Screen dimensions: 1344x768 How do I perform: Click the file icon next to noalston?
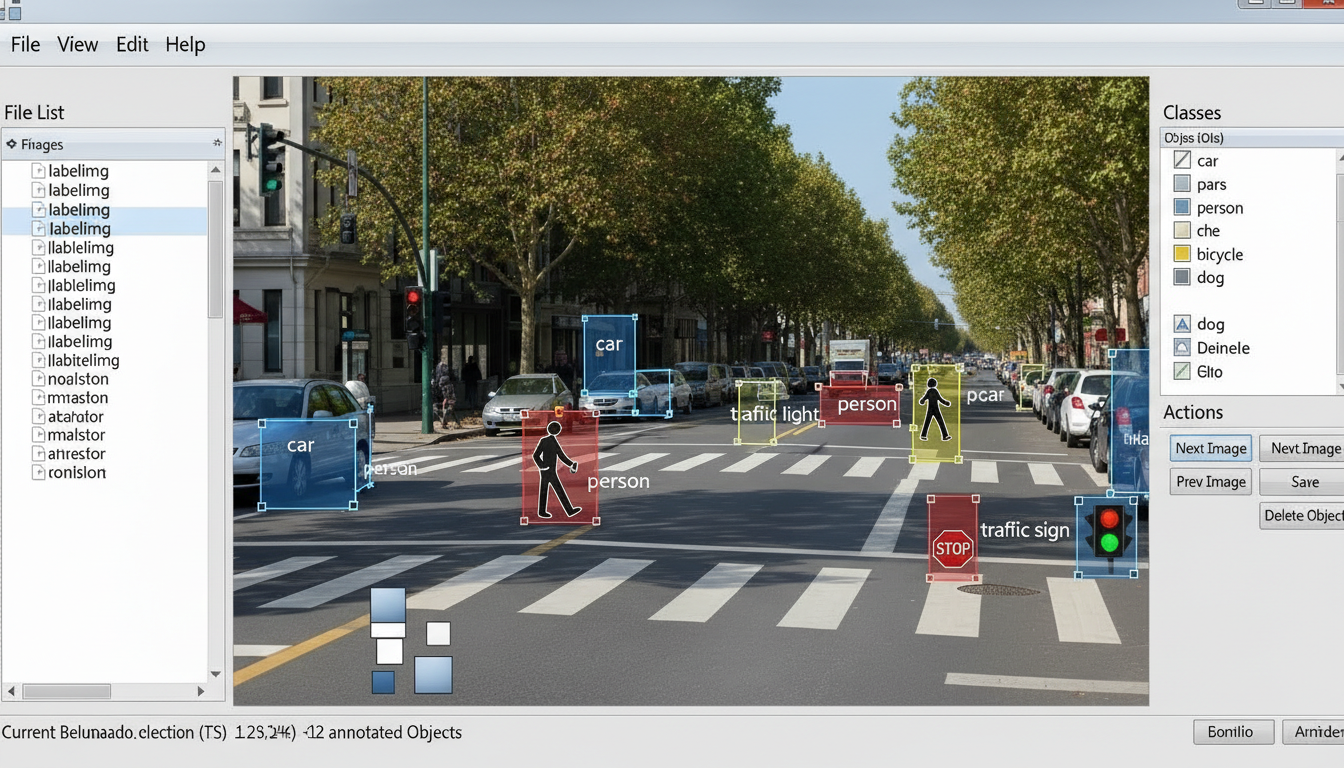(39, 379)
